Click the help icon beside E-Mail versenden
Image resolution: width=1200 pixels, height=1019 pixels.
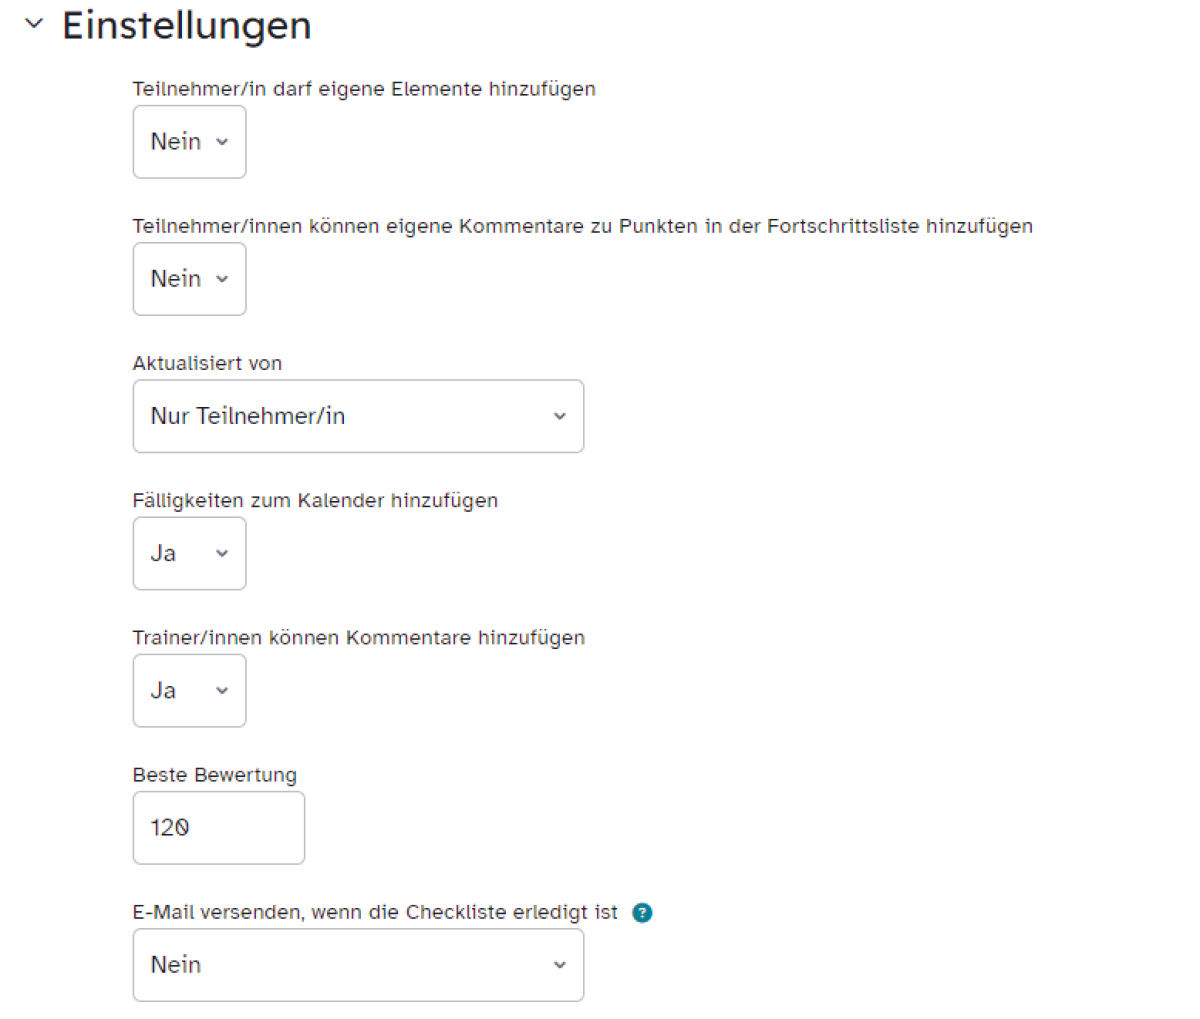pos(642,912)
